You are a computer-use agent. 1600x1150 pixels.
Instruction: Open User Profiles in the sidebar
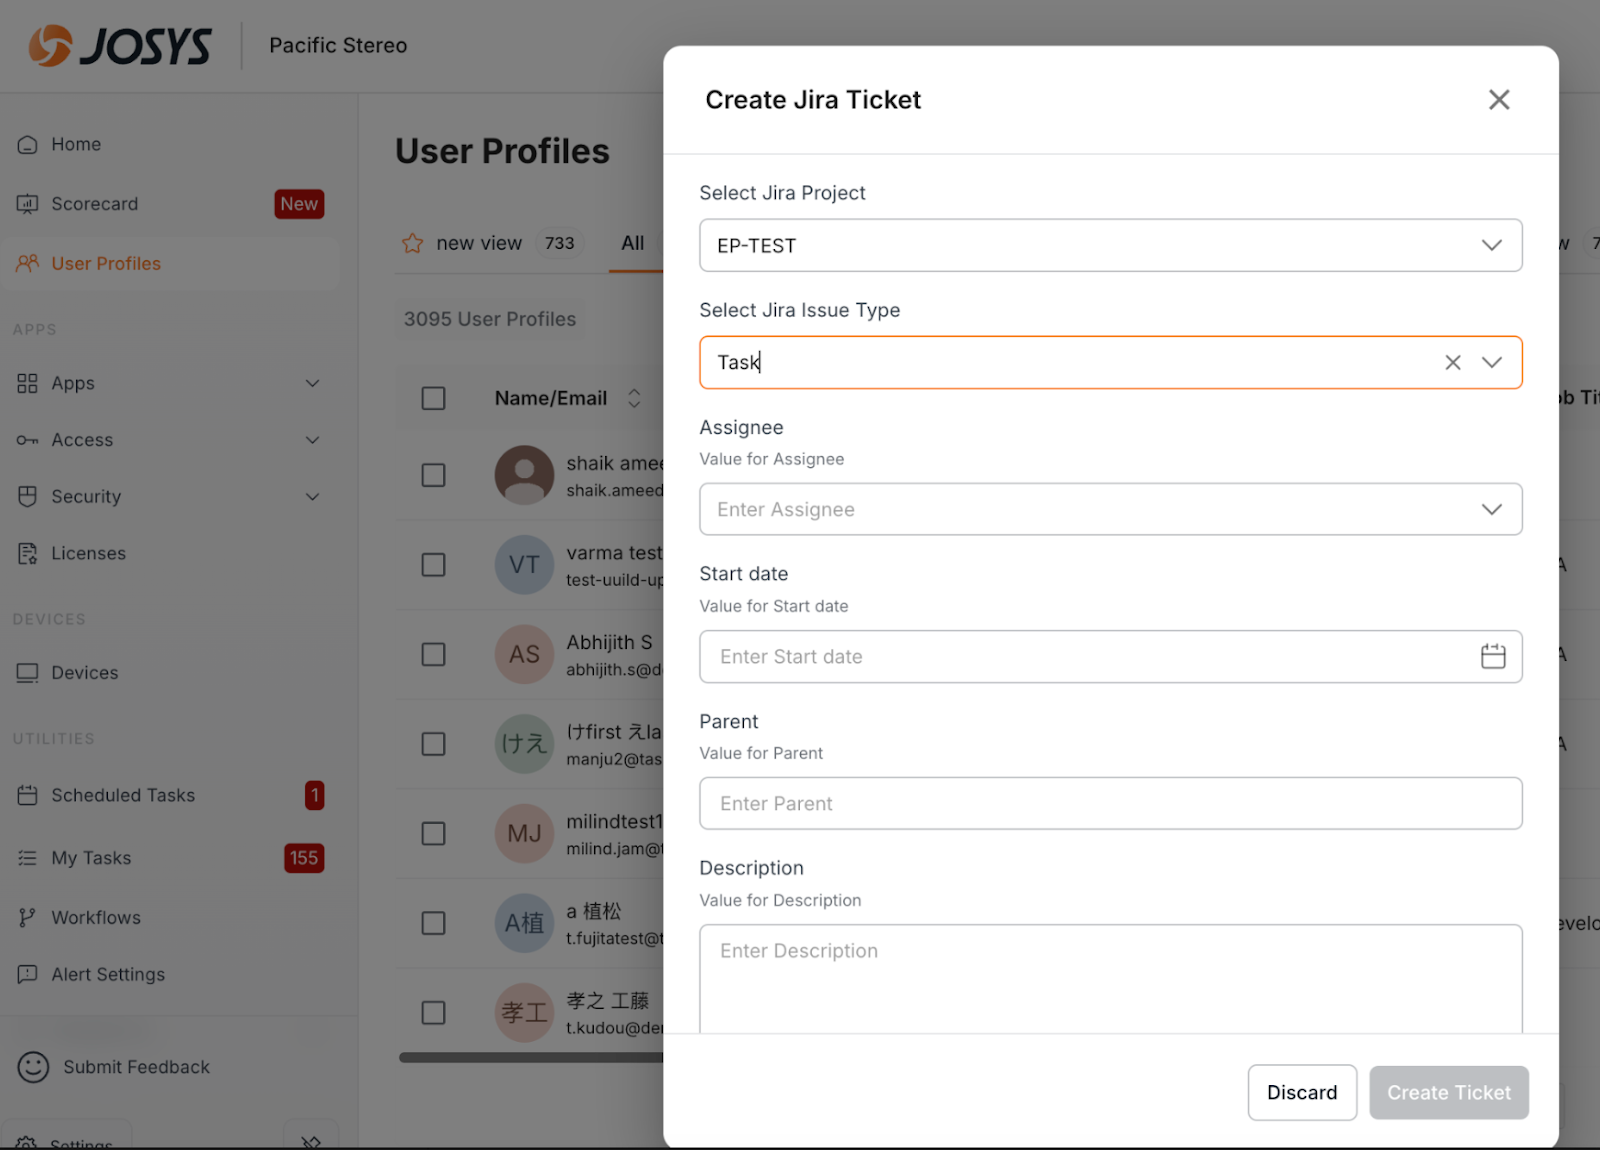pyautogui.click(x=171, y=264)
